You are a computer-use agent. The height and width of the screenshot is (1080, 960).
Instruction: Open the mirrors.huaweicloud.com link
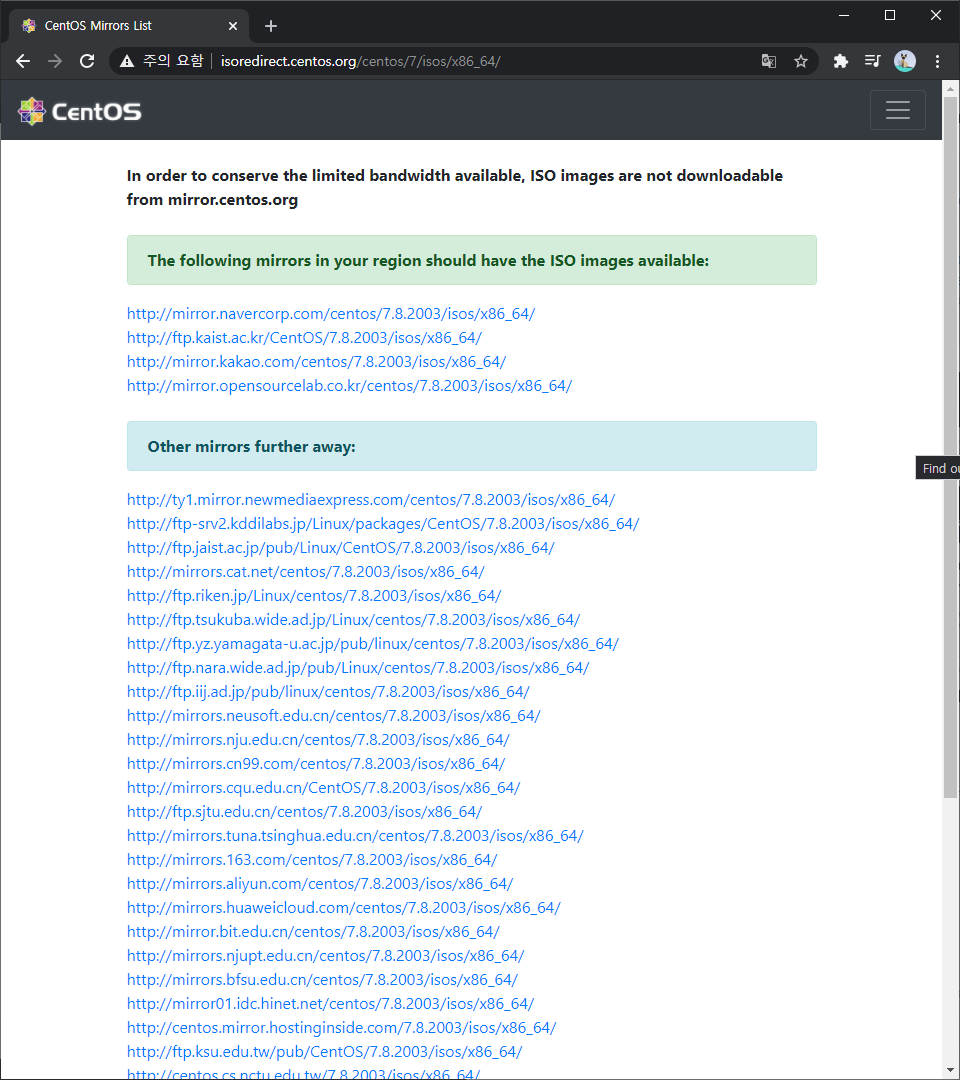(344, 908)
